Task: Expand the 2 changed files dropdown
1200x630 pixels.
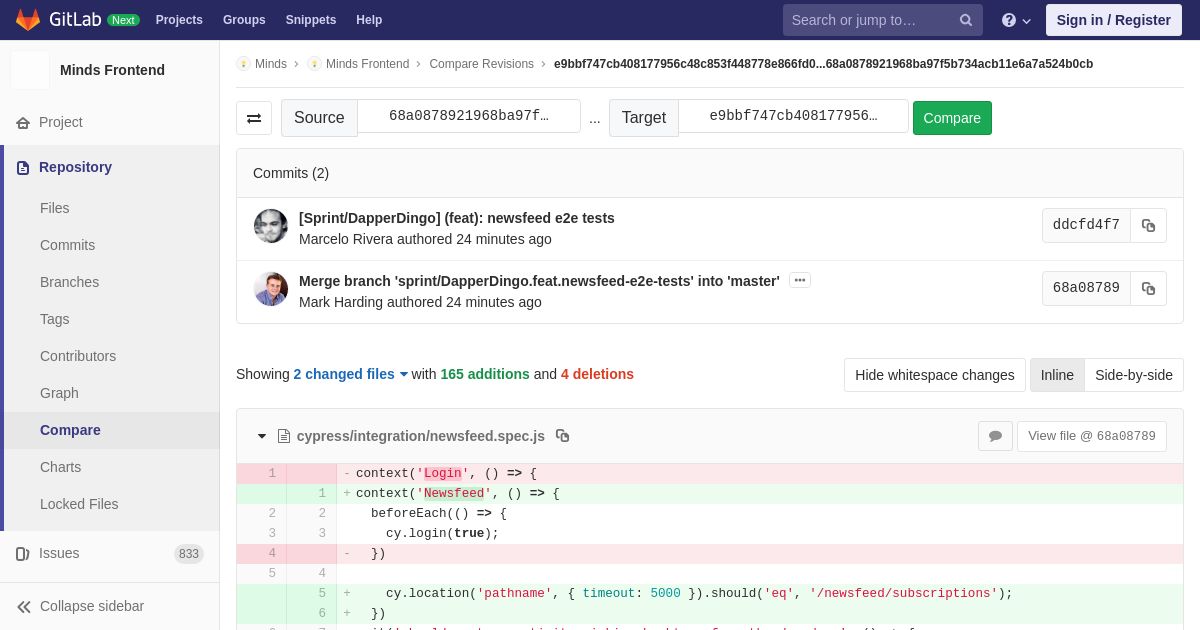Action: pyautogui.click(x=350, y=374)
